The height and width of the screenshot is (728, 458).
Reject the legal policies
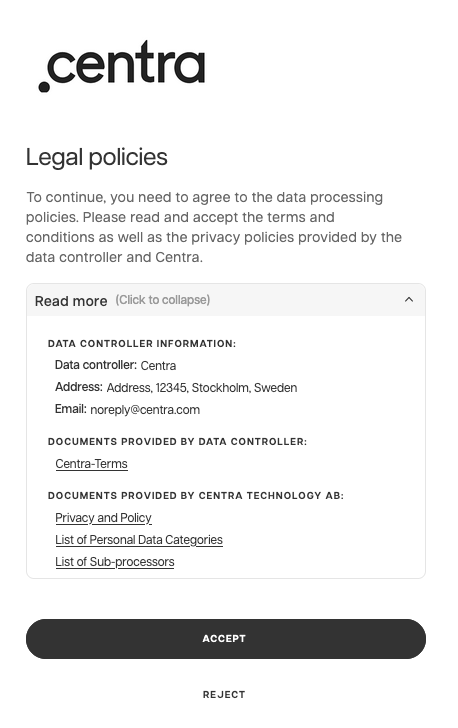pyautogui.click(x=224, y=695)
